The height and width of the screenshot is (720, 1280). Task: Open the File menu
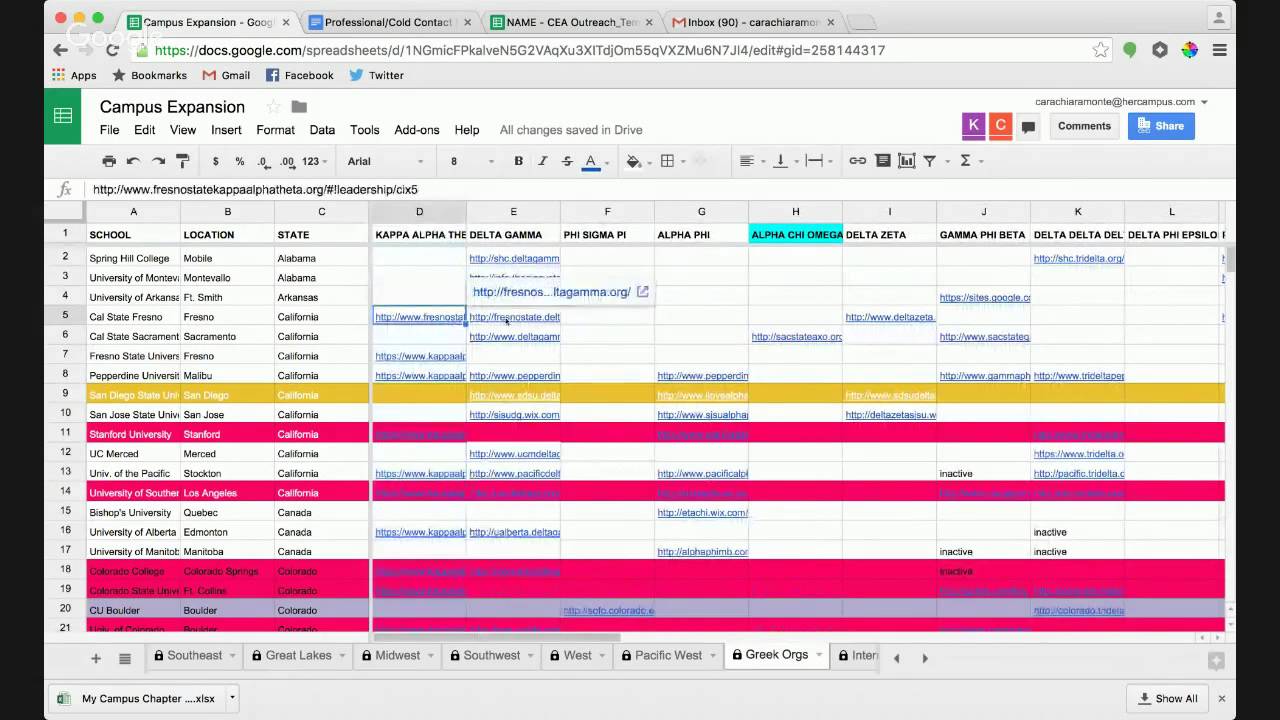[x=109, y=130]
